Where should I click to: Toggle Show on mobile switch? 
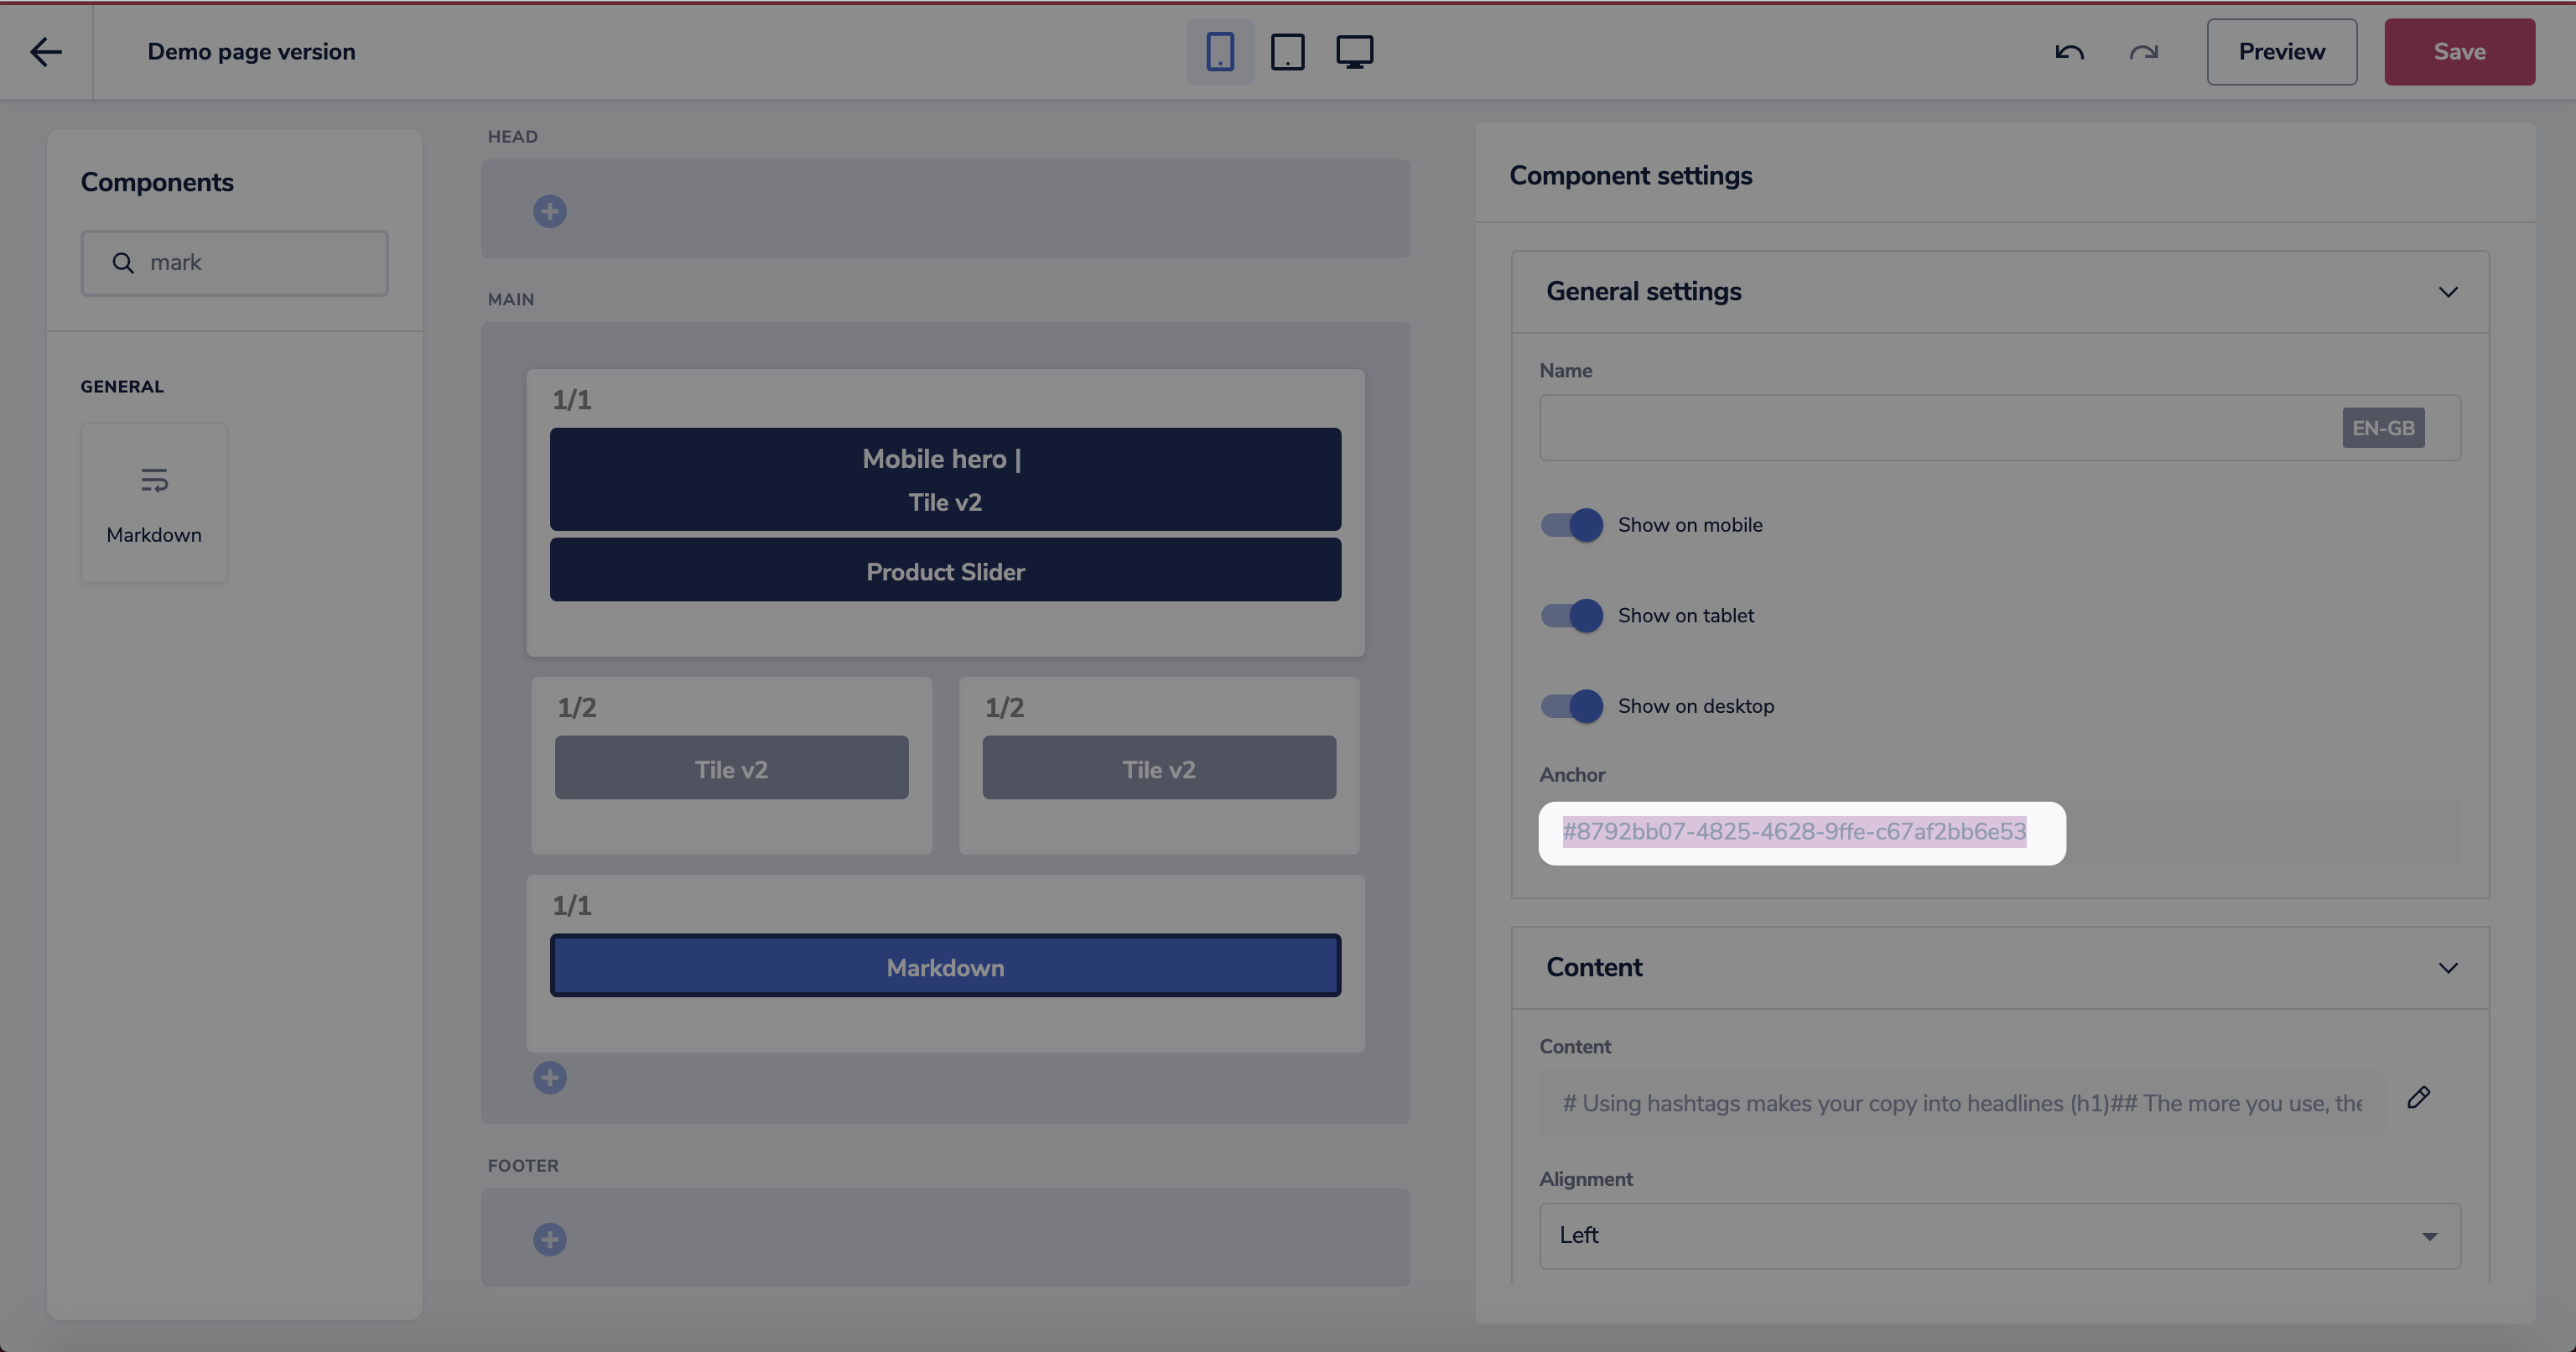[x=1571, y=525]
